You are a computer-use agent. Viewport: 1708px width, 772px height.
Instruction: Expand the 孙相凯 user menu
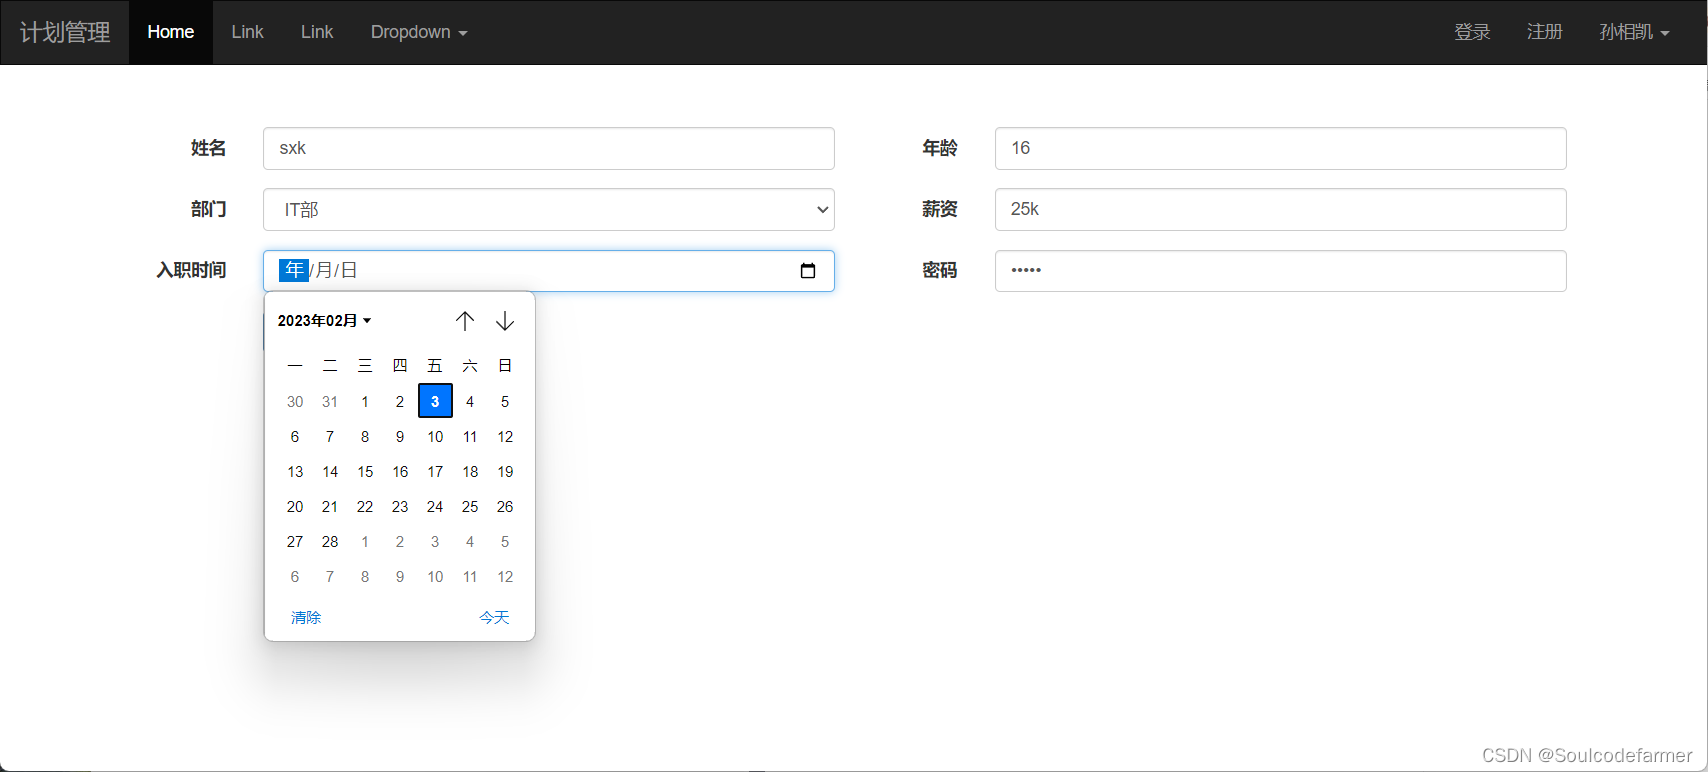click(x=1634, y=32)
